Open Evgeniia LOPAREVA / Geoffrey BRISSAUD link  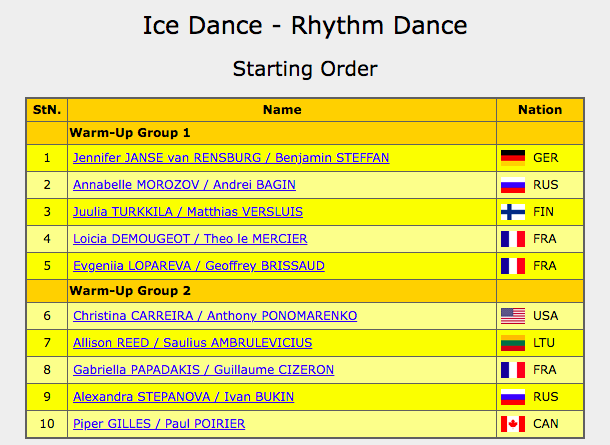[199, 266]
